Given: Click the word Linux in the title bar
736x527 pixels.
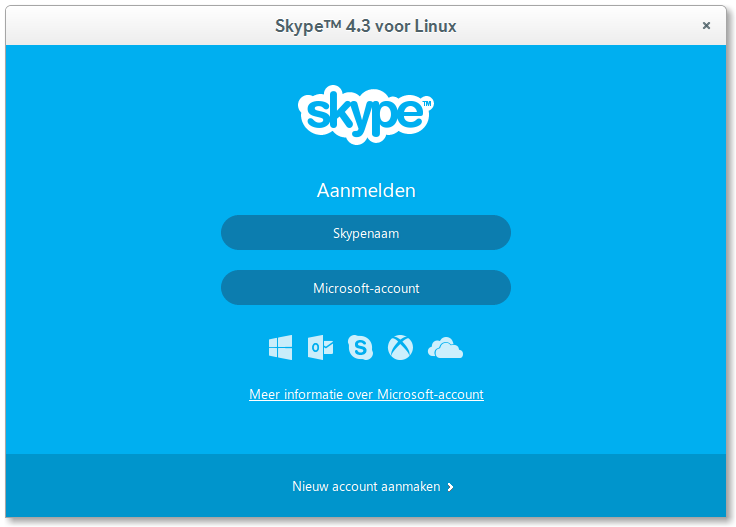Looking at the screenshot, I should coord(435,26).
